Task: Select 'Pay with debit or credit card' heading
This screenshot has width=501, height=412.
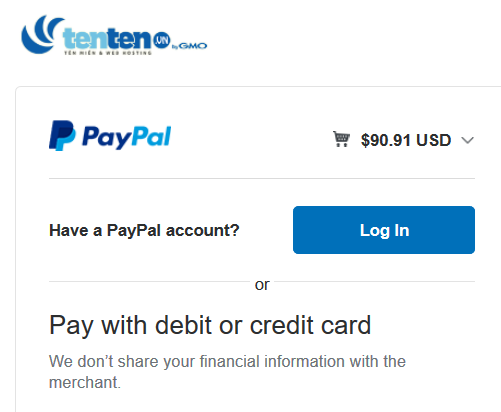Action: [x=210, y=325]
